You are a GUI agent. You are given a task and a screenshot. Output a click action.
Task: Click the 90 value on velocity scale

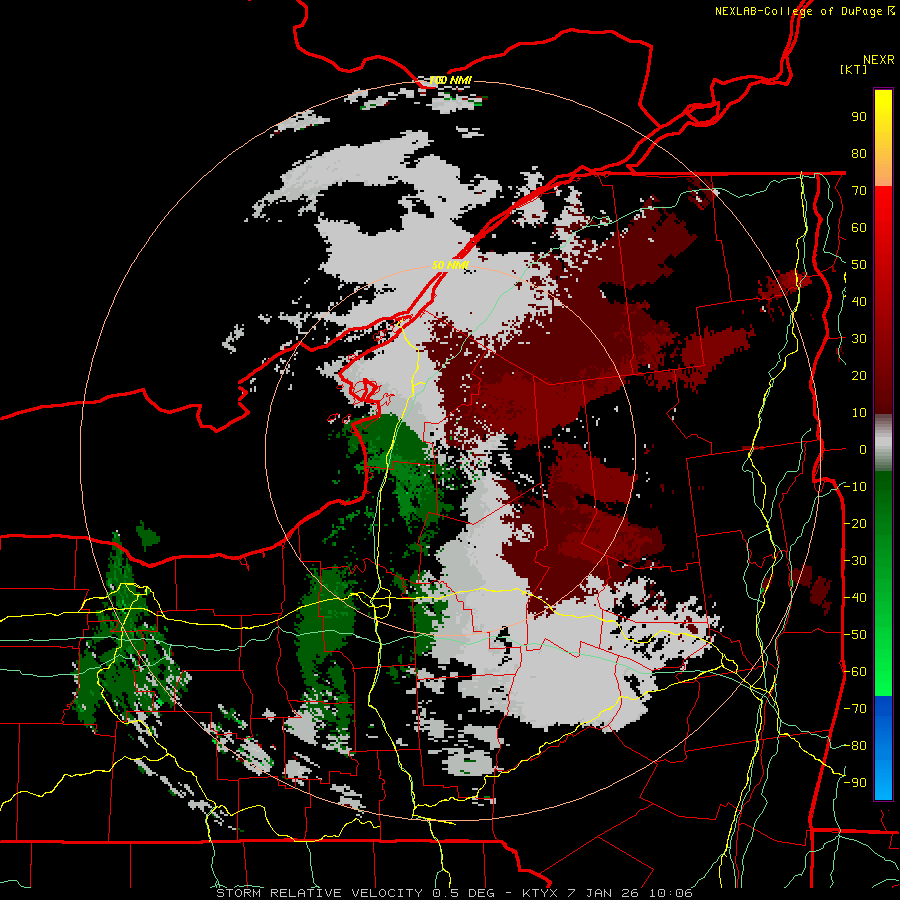click(x=859, y=117)
